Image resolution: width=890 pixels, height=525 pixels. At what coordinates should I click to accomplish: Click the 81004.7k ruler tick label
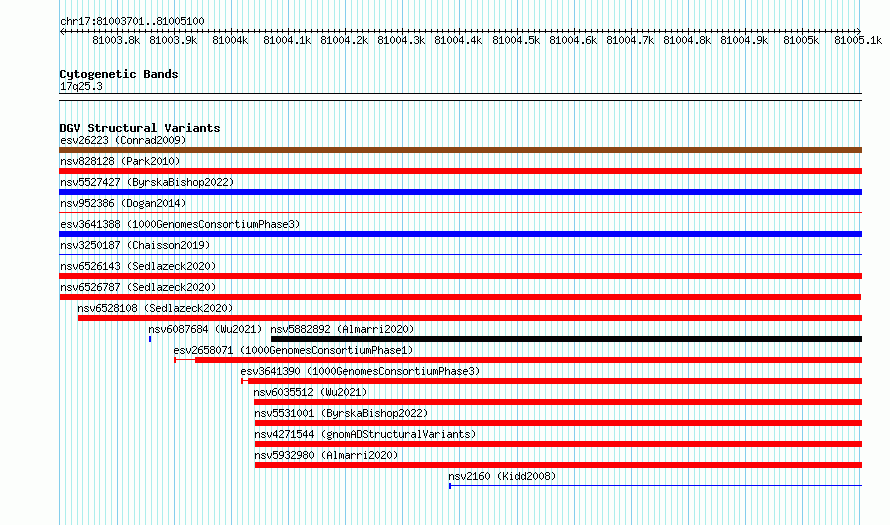[x=630, y=40]
